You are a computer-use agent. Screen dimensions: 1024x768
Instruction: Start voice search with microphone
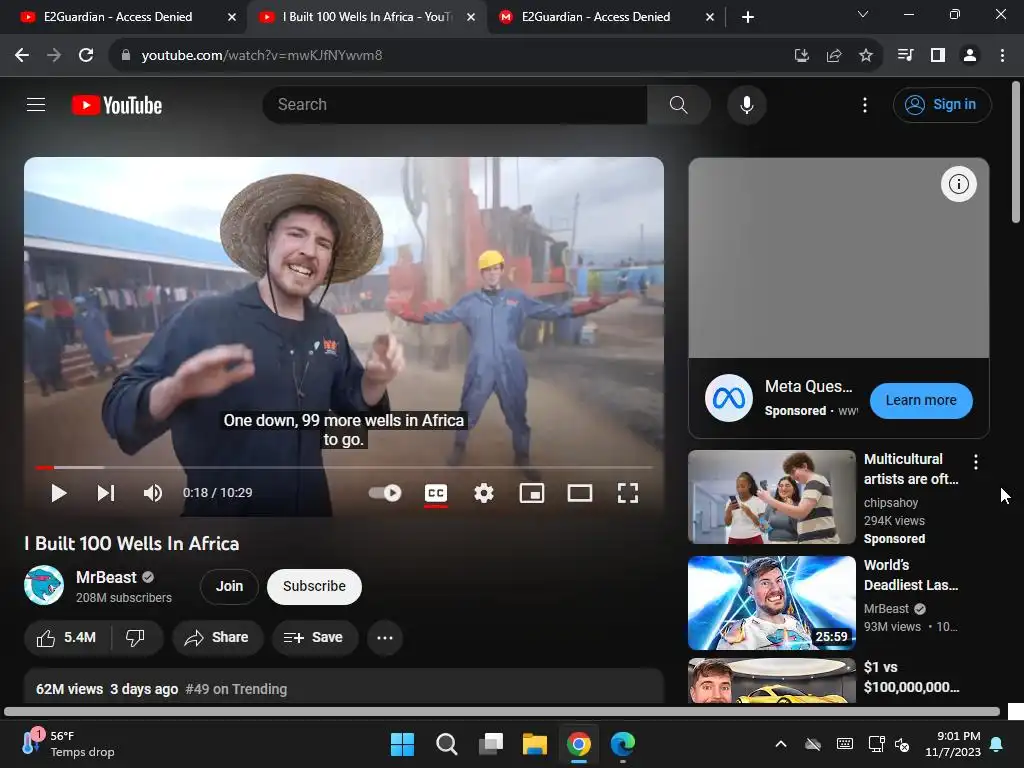pyautogui.click(x=746, y=104)
